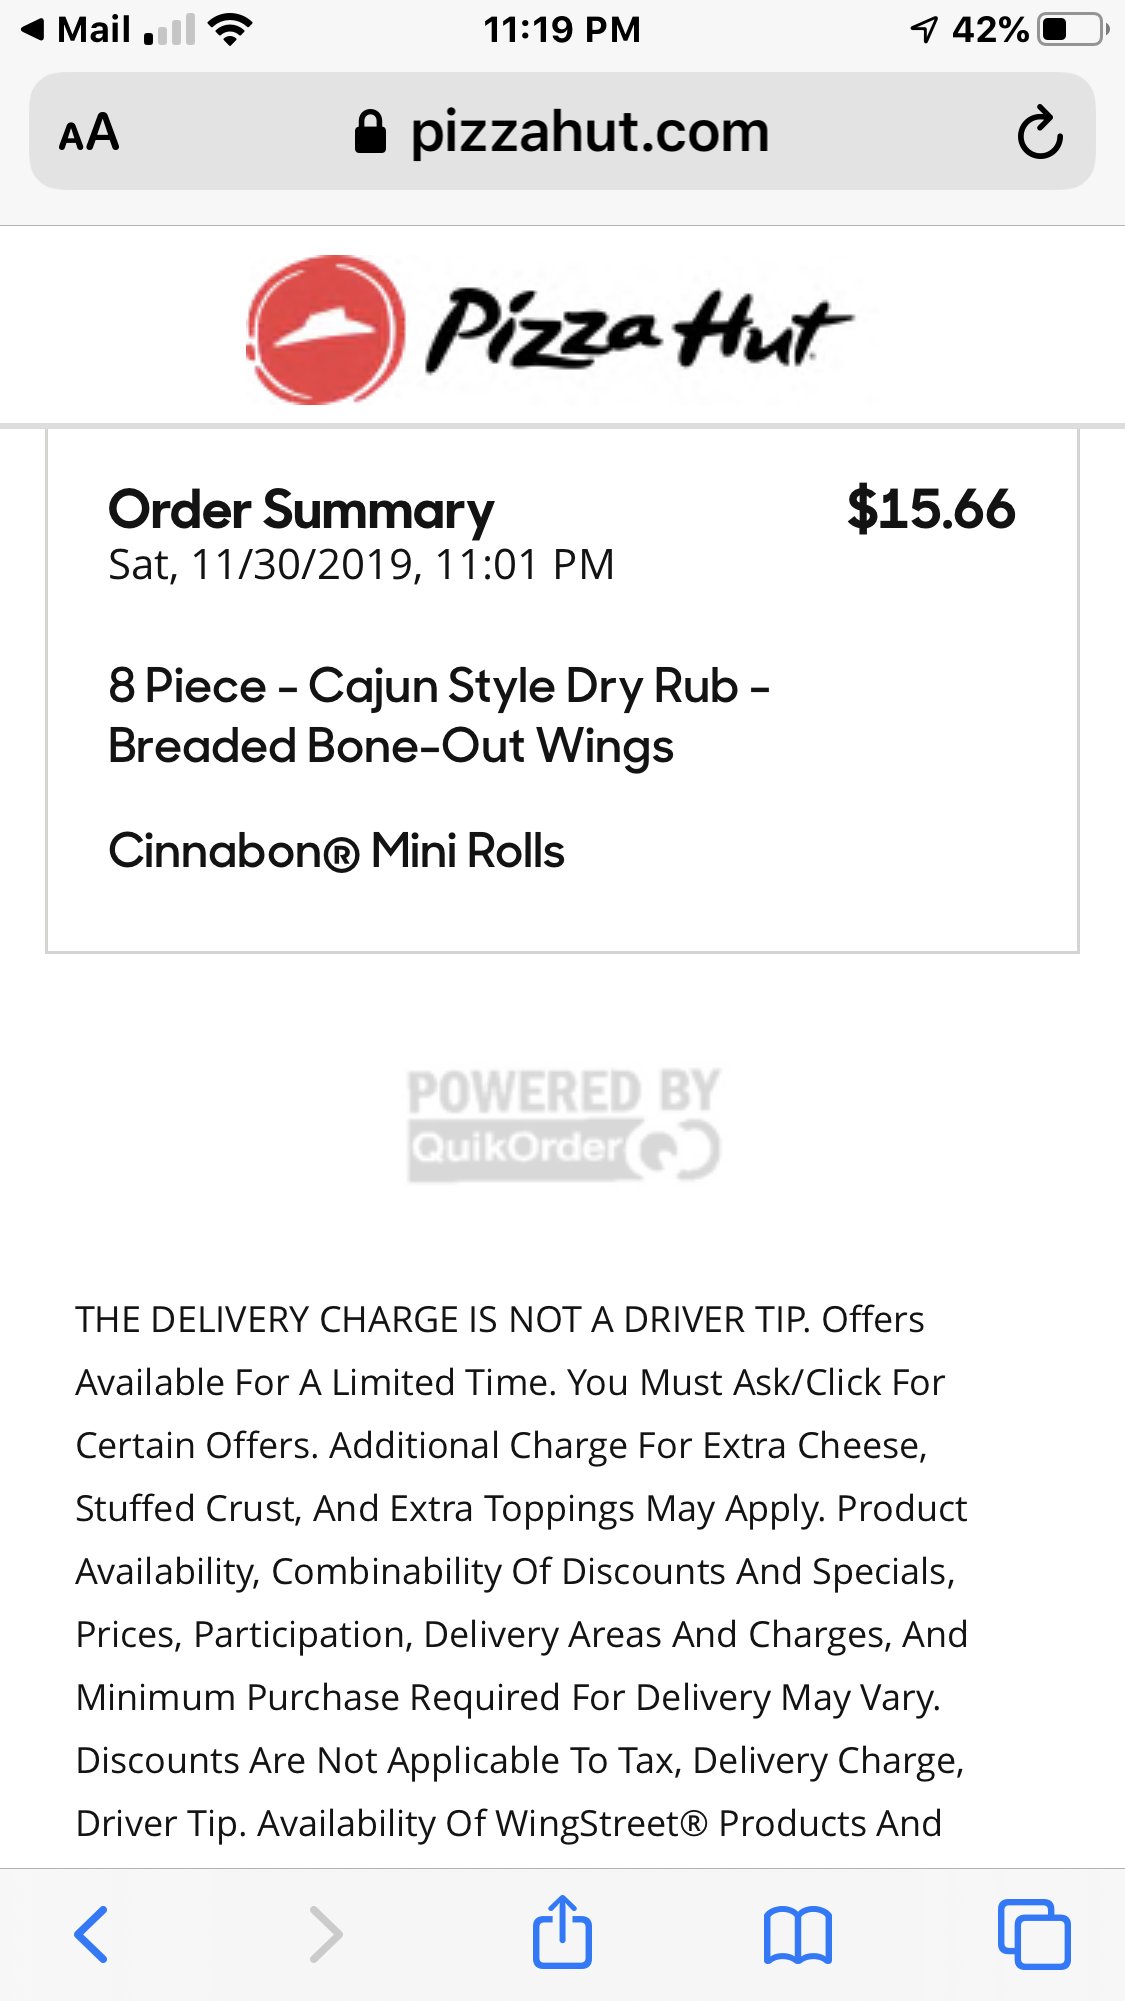This screenshot has width=1125, height=2001.
Task: Tap the Order Summary heading
Action: click(301, 510)
